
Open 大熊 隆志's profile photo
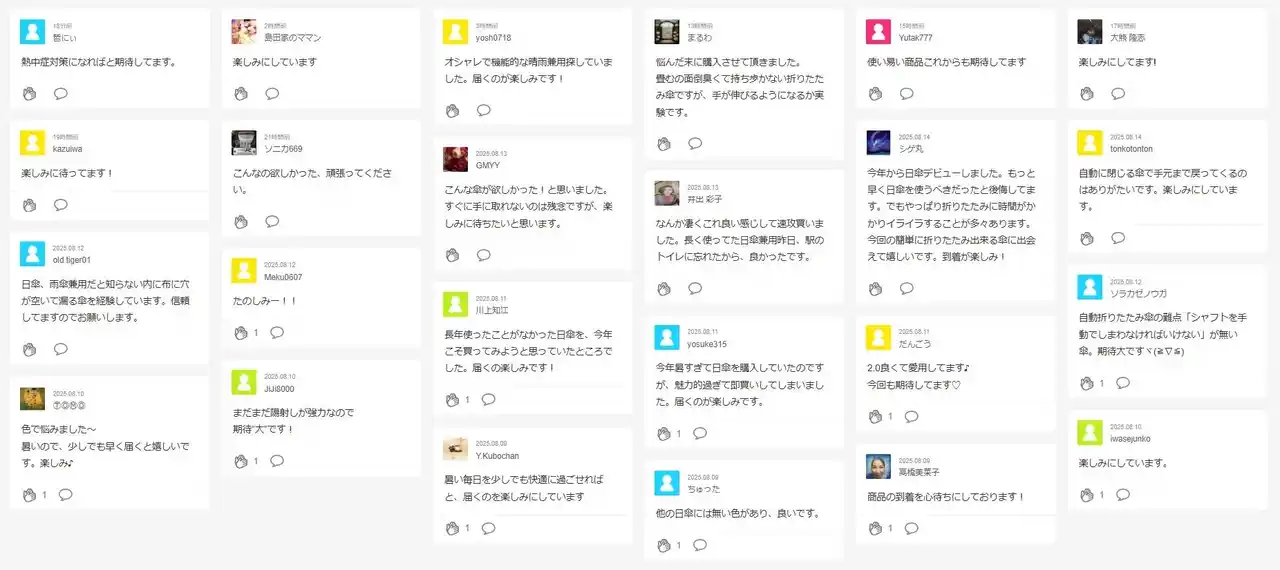[x=1089, y=32]
